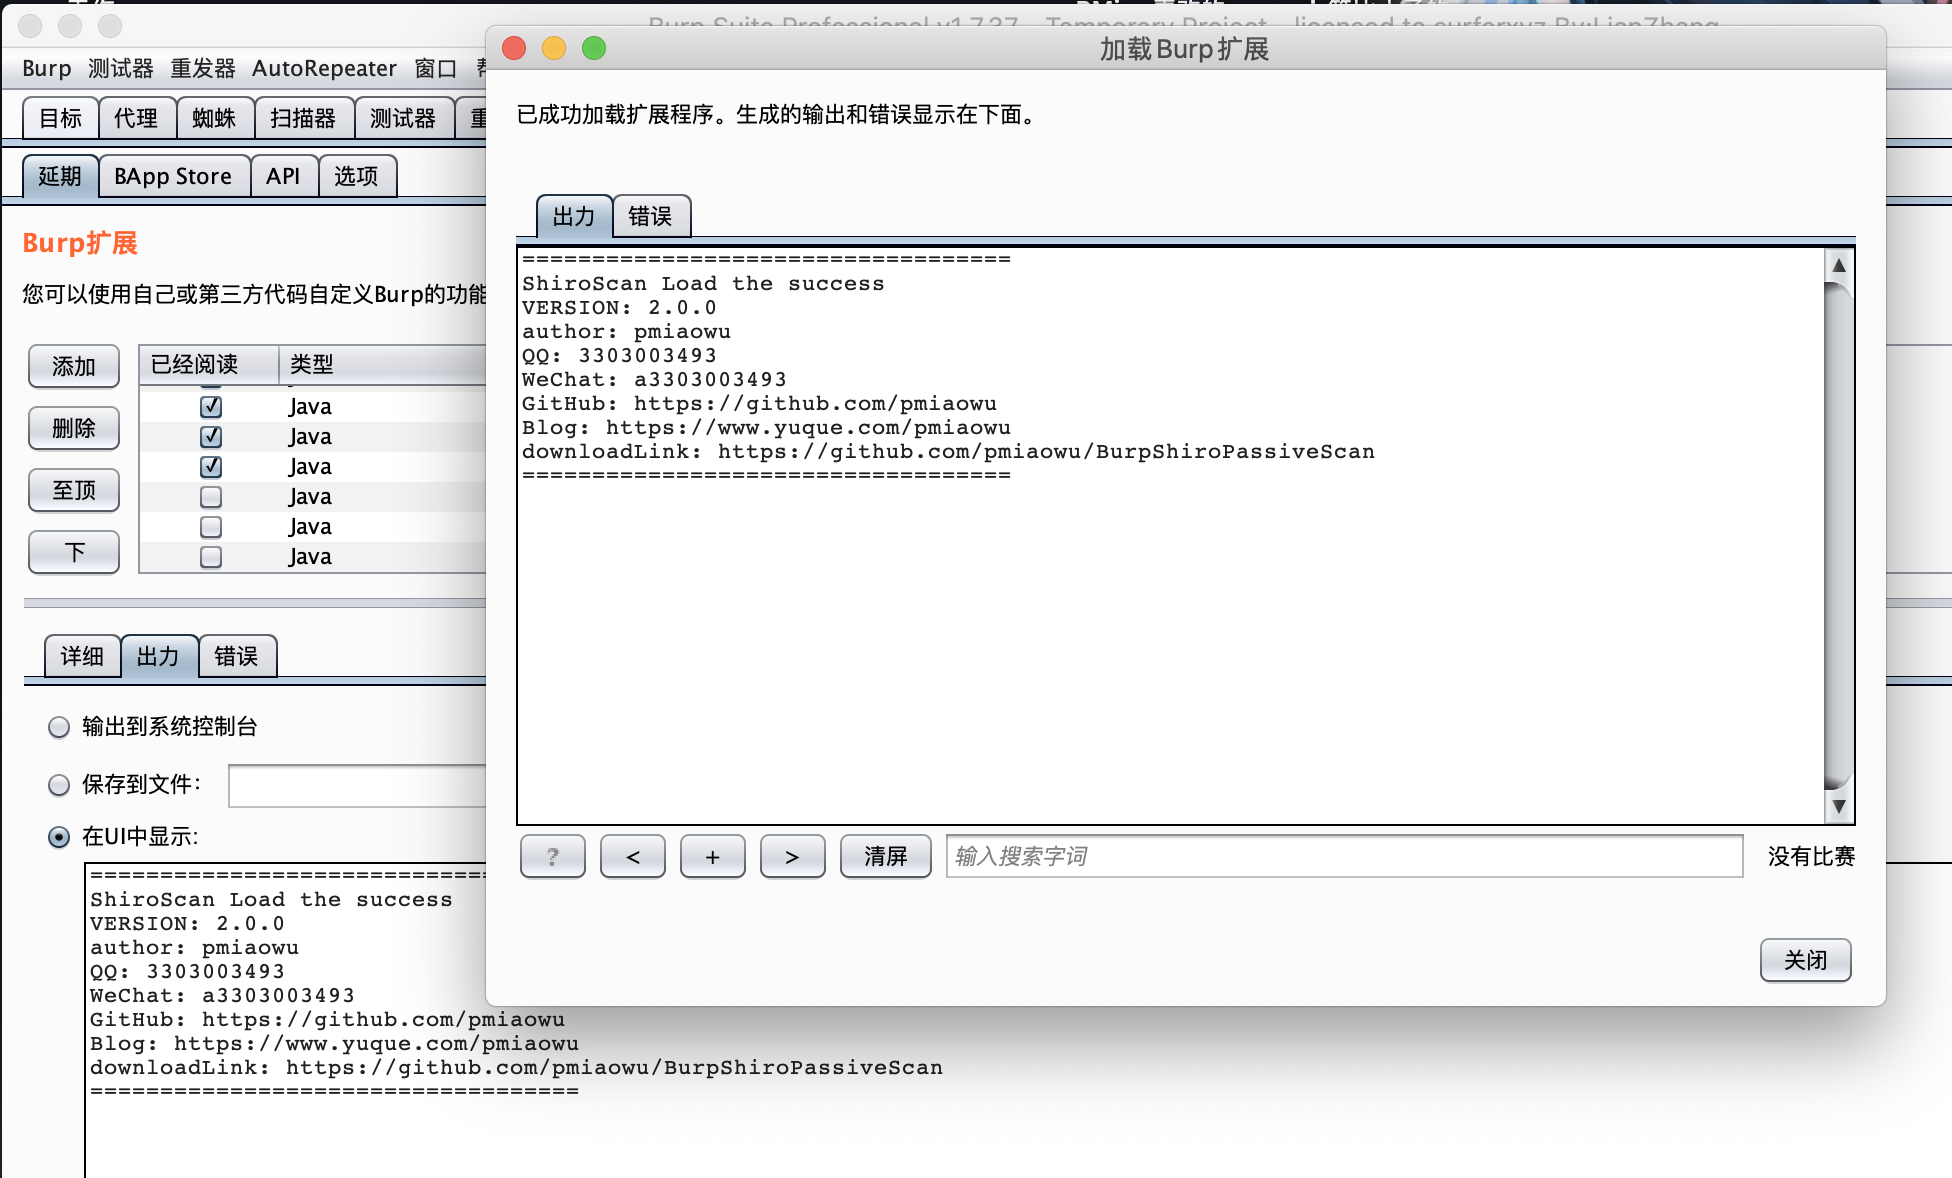Click the next match '>' button
Screen dimensions: 1952x1178
point(792,856)
